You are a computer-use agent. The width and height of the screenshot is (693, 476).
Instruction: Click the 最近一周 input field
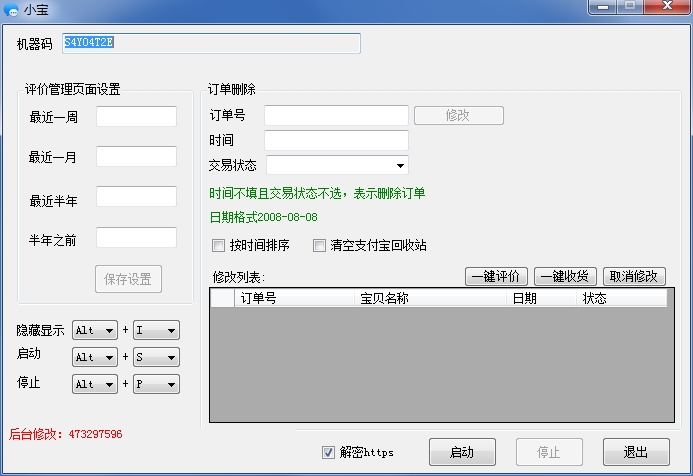click(136, 116)
